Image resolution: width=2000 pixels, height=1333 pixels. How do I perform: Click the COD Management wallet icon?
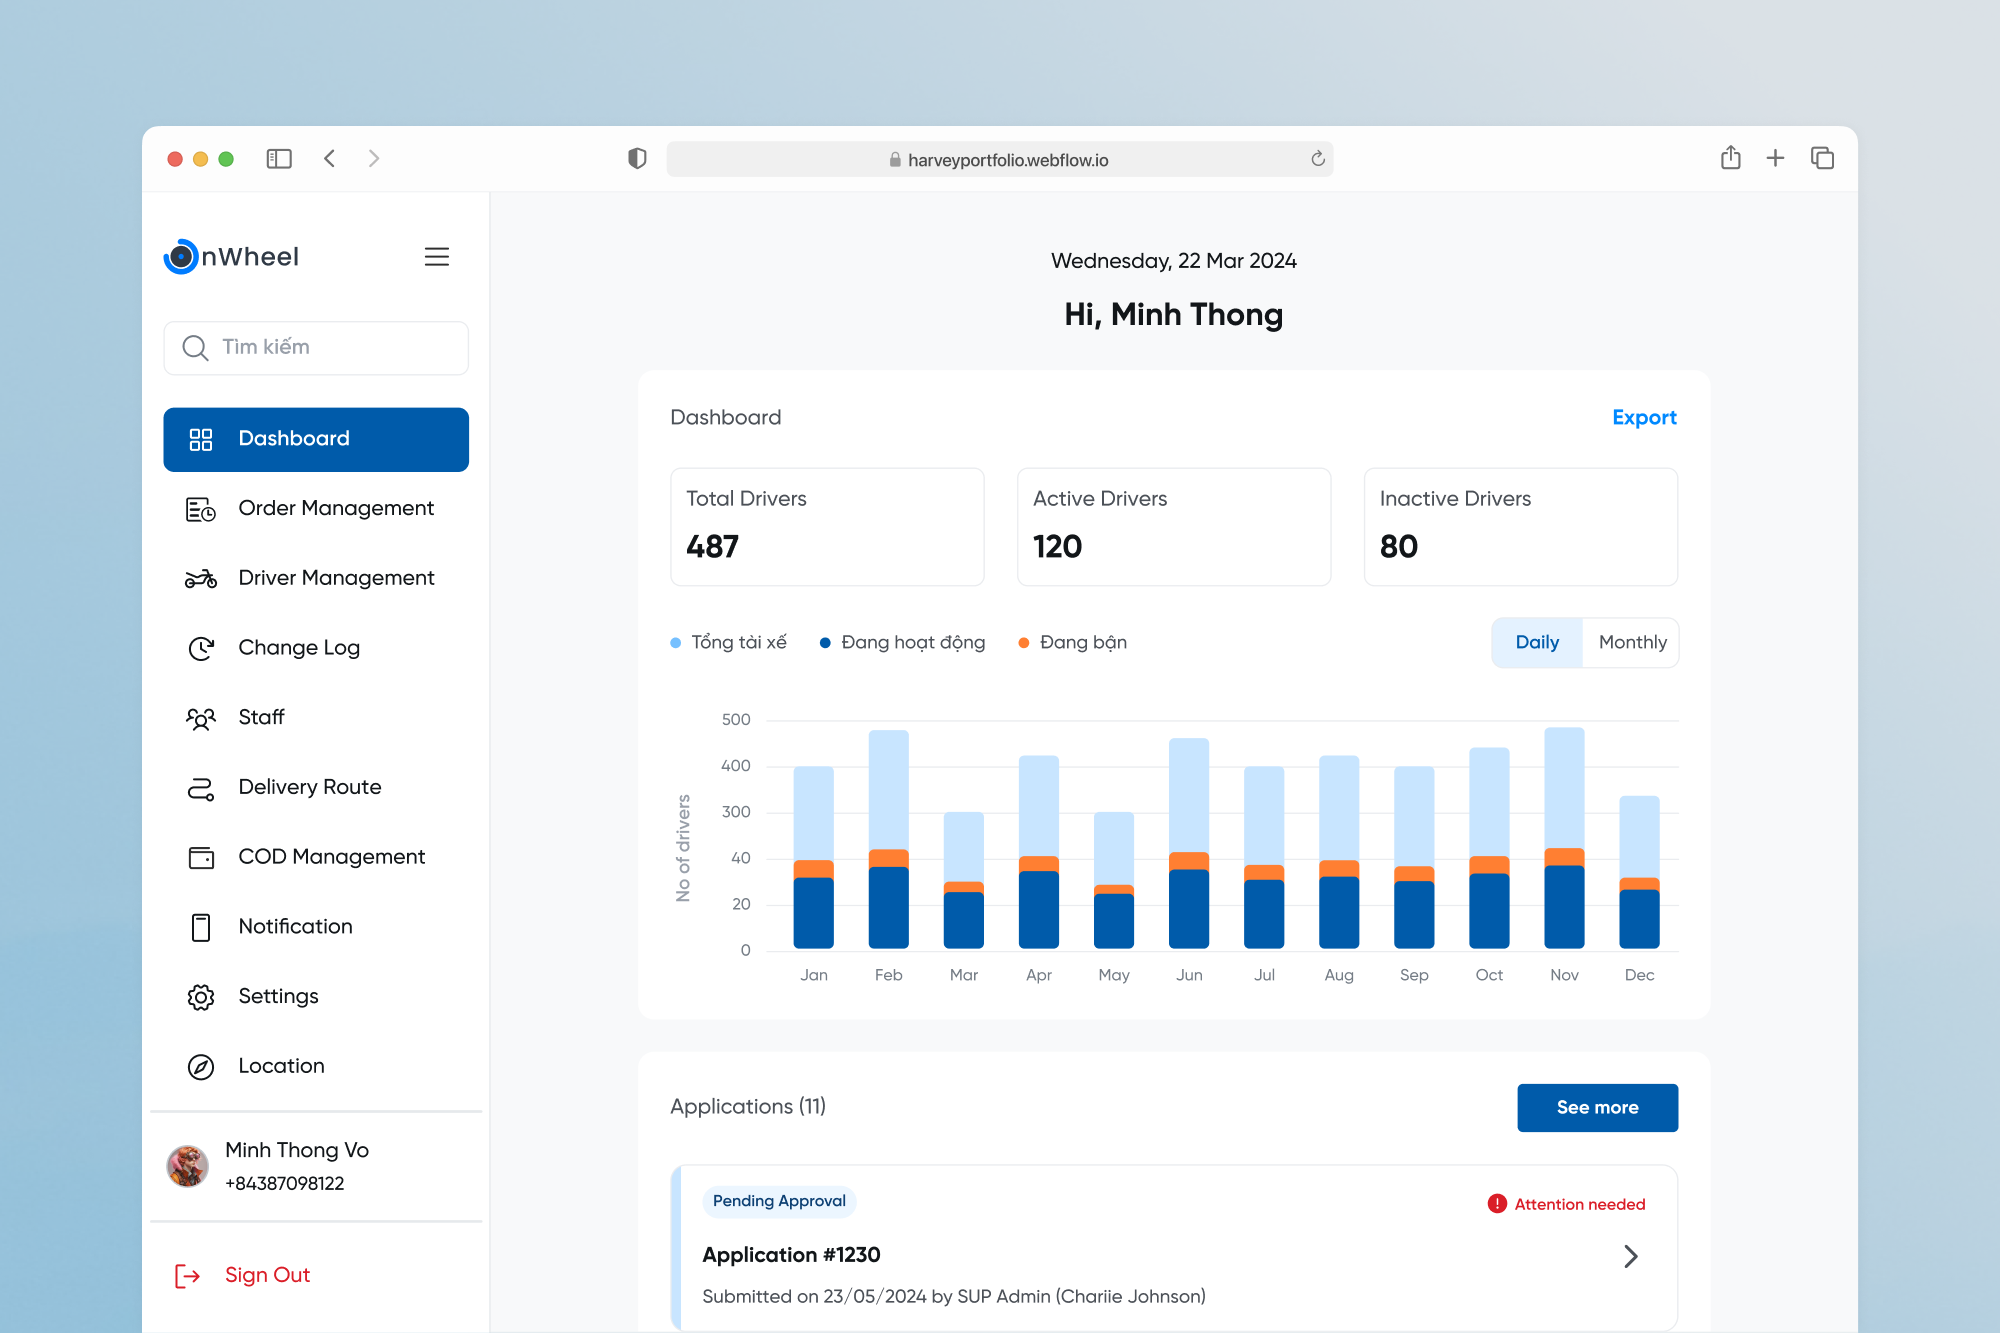coord(200,858)
